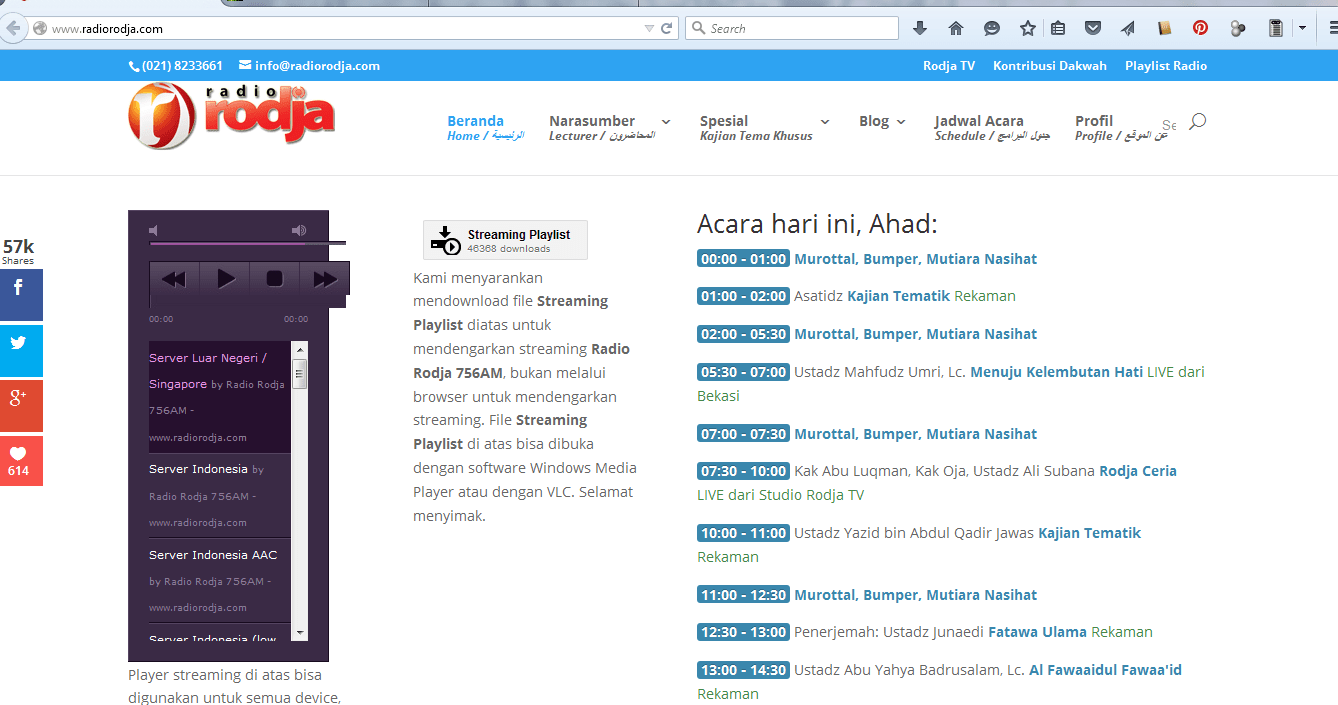Viewport: 1338px width, 705px height.
Task: Click the paper plane send icon
Action: 1128,29
